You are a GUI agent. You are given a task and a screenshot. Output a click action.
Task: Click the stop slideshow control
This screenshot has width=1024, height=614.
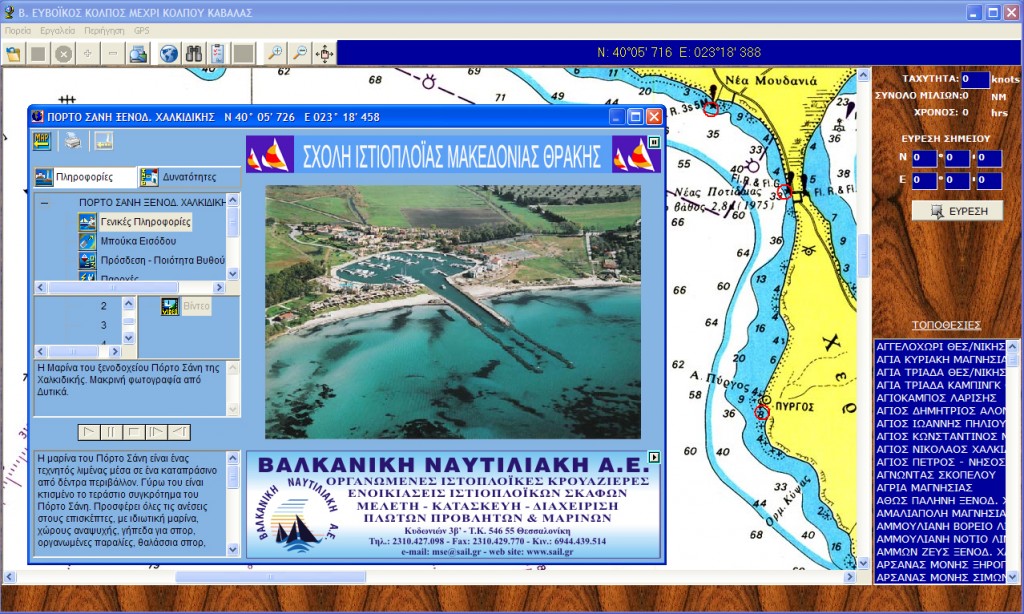[x=133, y=432]
